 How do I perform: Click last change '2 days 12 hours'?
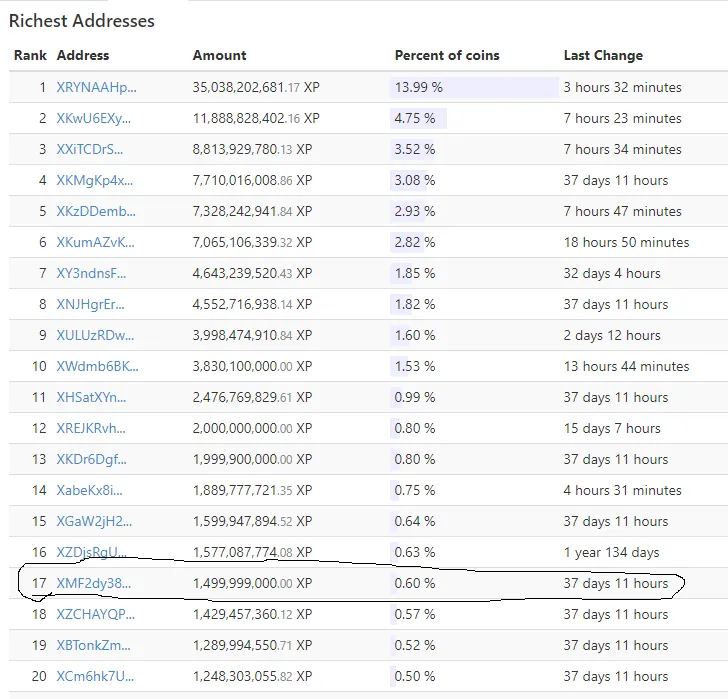(612, 335)
